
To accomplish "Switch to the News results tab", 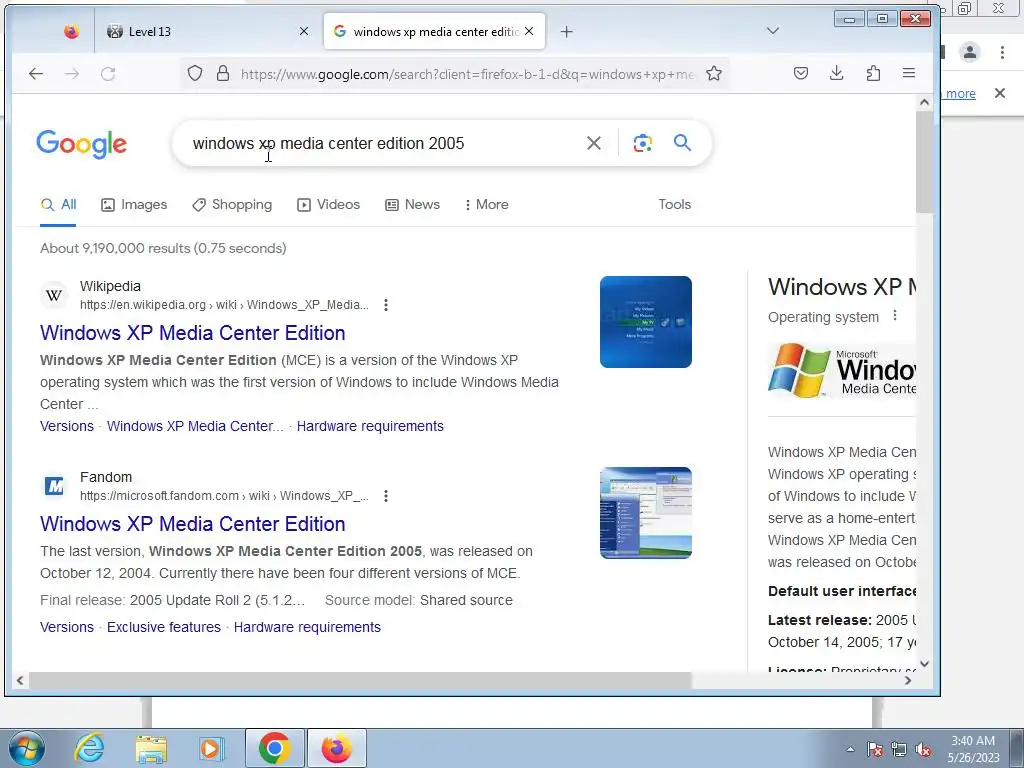I will point(412,204).
